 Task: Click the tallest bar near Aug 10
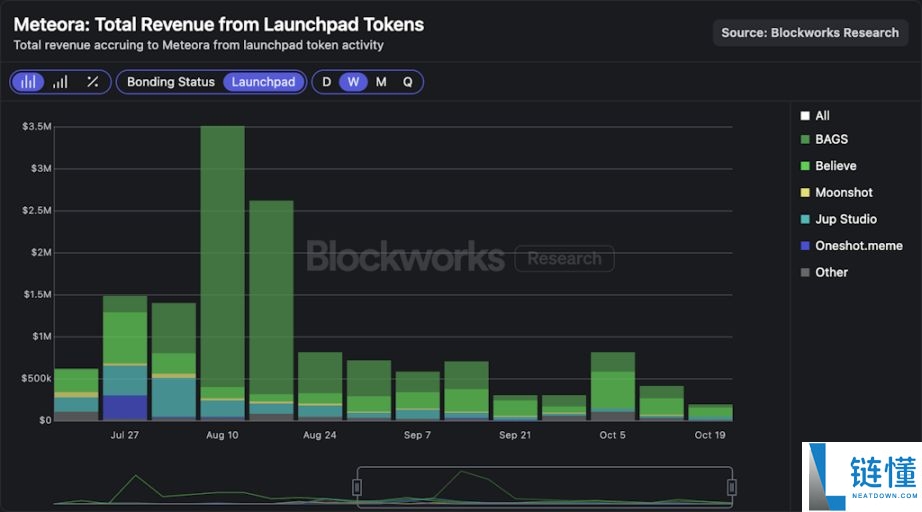click(x=222, y=273)
